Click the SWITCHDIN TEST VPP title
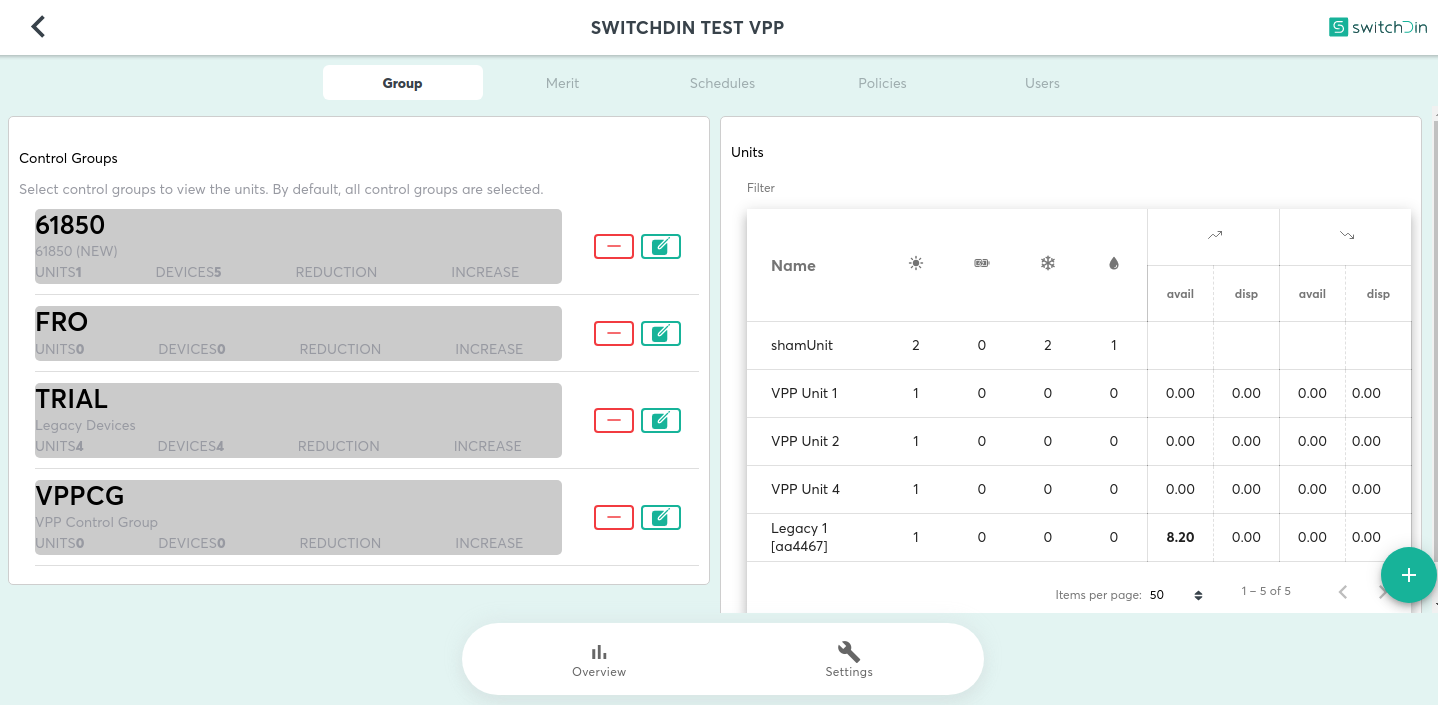Screen dimensions: 1438x705 pos(687,28)
